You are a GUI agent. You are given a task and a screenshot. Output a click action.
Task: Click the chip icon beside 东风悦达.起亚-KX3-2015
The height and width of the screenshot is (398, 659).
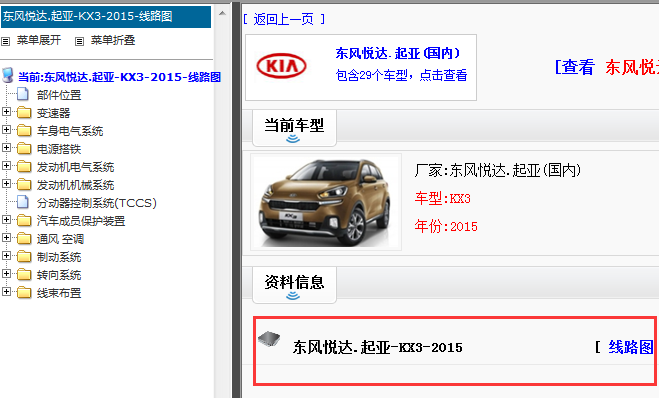269,339
